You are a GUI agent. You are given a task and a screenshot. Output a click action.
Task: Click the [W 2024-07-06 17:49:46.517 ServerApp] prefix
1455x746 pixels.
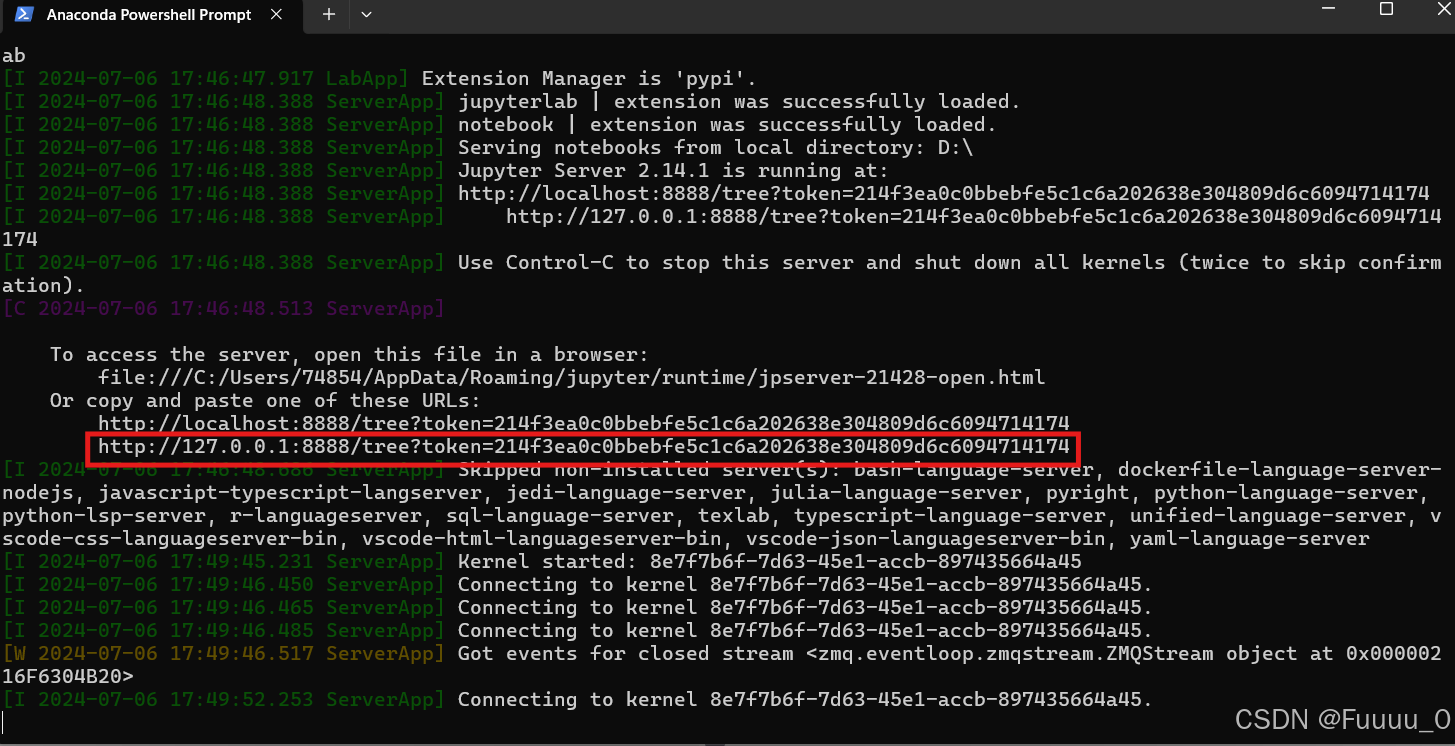click(224, 653)
